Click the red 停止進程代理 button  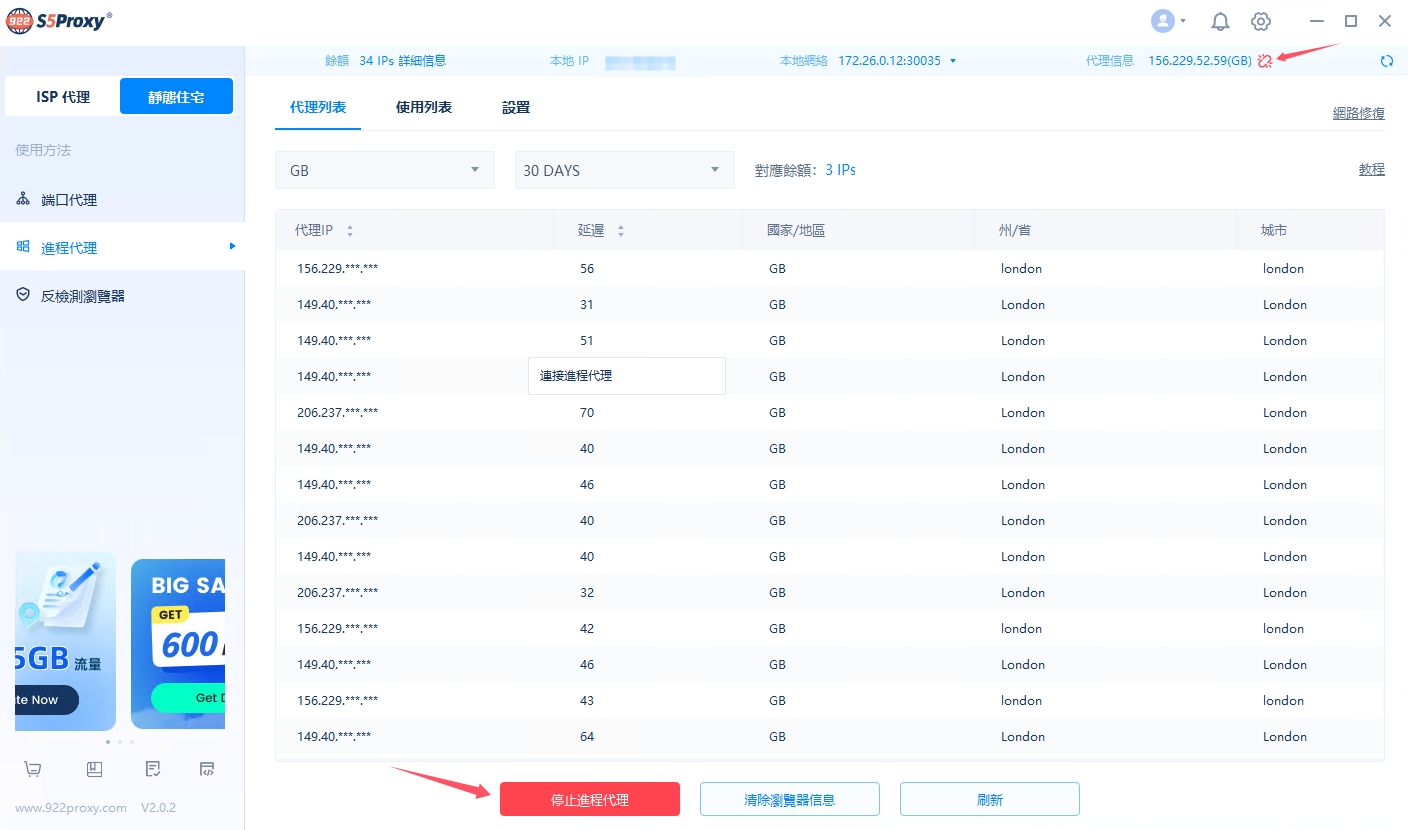click(x=590, y=800)
